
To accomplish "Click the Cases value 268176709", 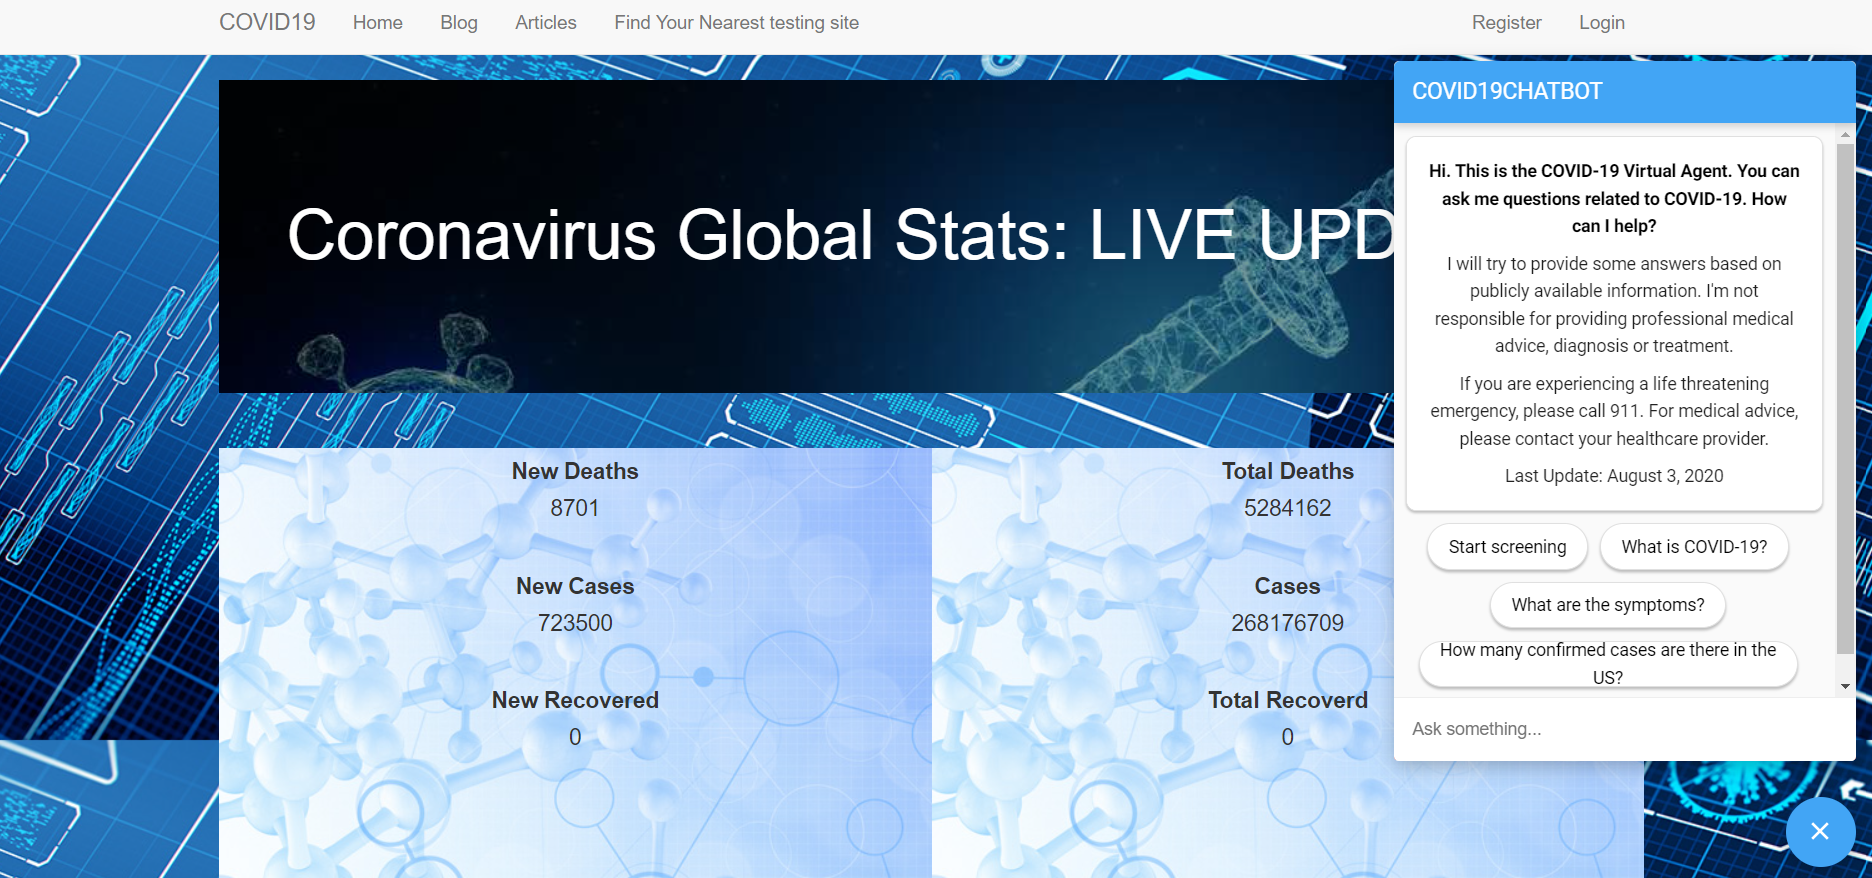I will coord(1287,623).
